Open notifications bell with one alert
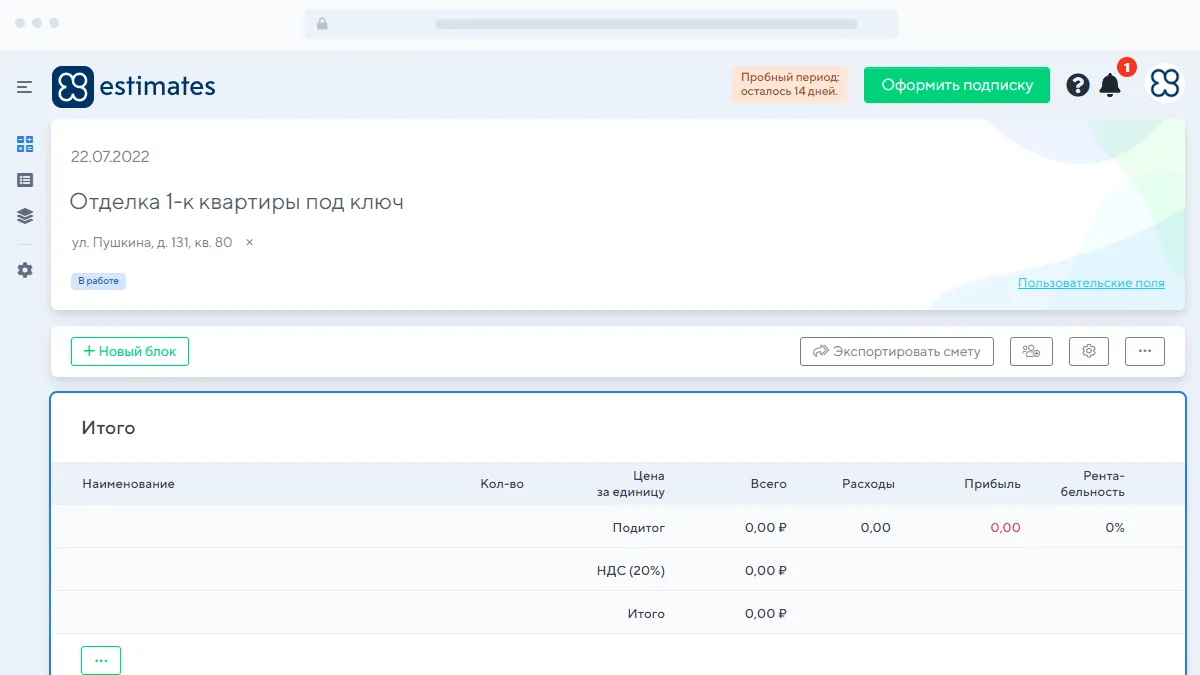Screen dimensions: 1200x675 [1110, 85]
